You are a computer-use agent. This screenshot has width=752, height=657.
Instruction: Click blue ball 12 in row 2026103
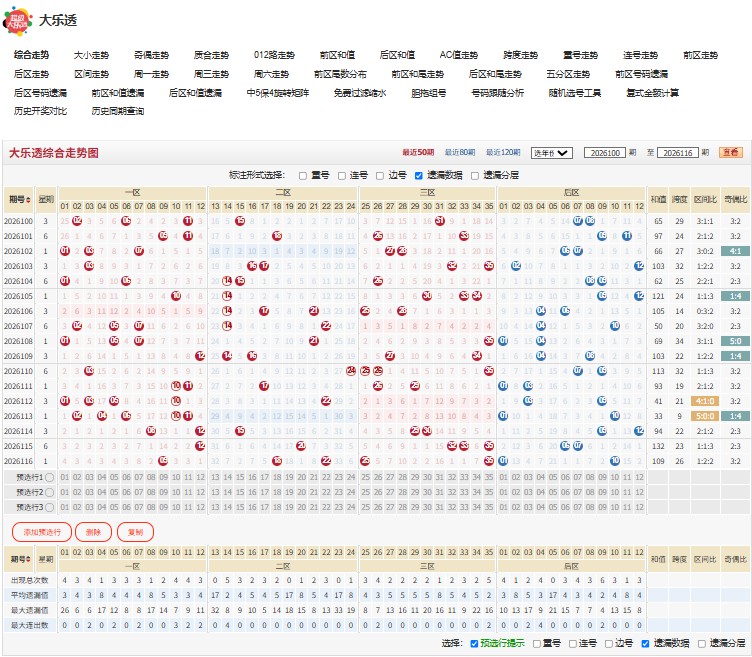(x=639, y=266)
